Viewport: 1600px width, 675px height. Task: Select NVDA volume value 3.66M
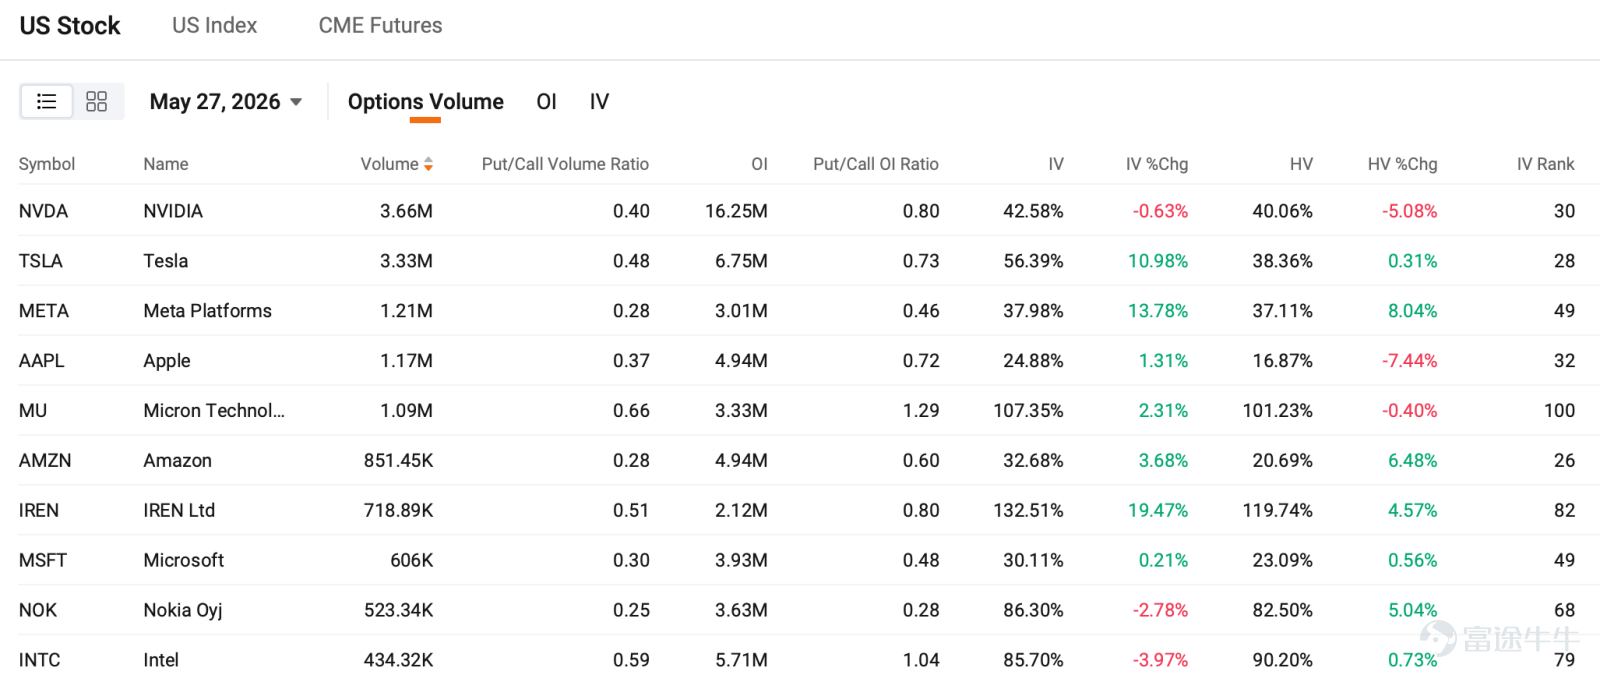coord(406,211)
